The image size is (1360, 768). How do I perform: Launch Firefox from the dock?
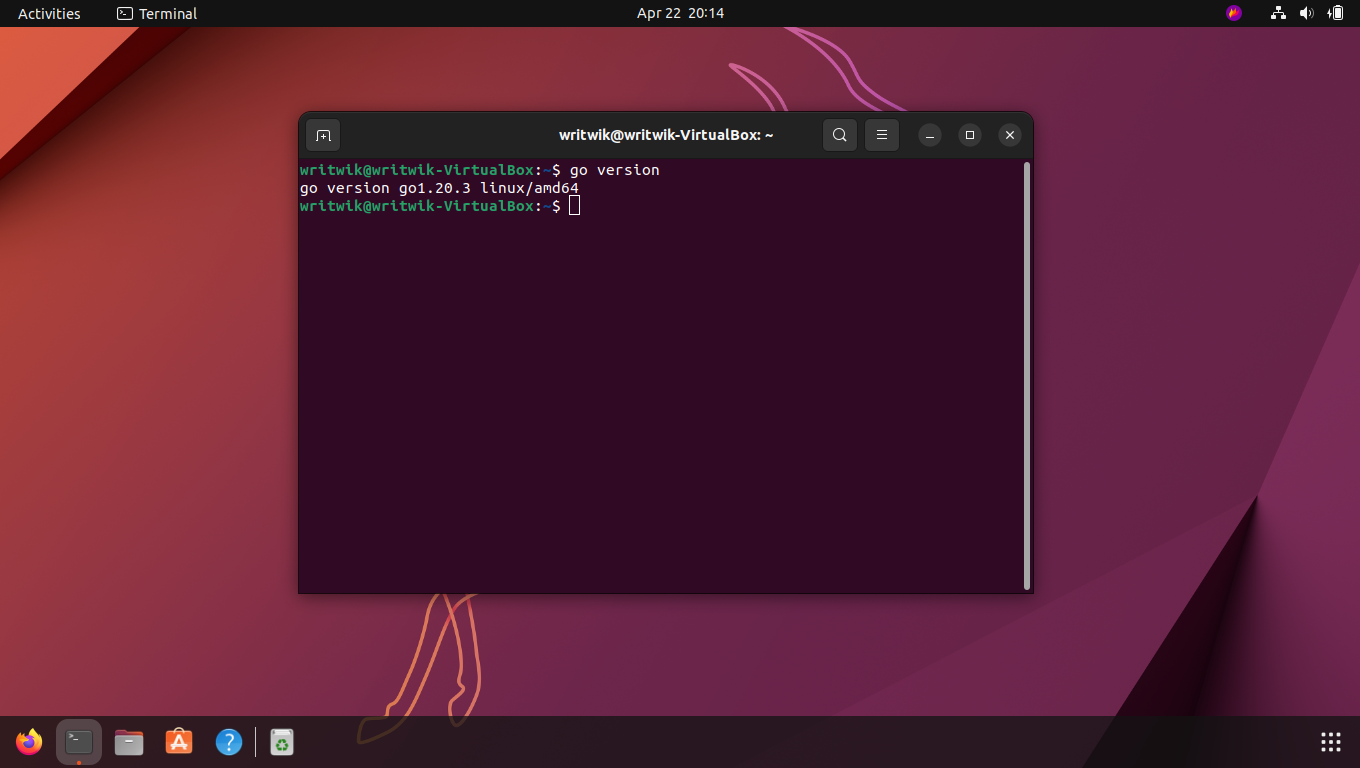pos(28,741)
